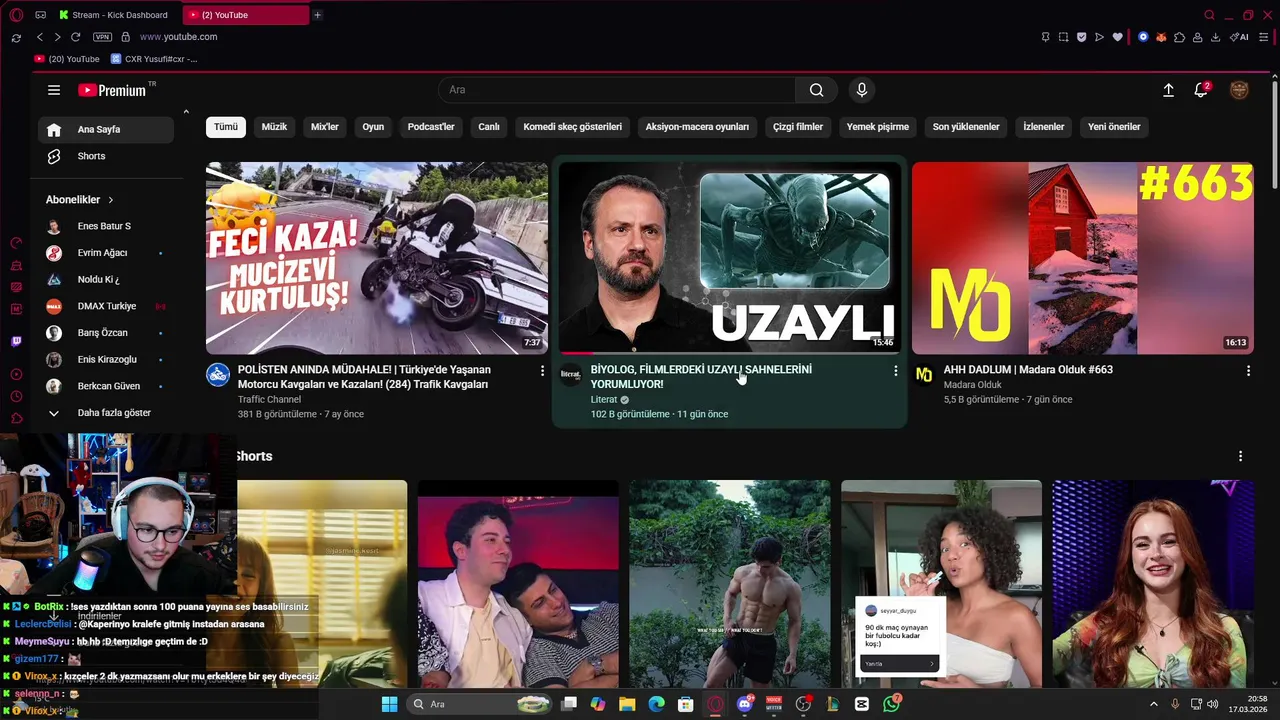The image size is (1280, 720).
Task: Open the (20) YouTube bookmark
Action: coord(67,59)
